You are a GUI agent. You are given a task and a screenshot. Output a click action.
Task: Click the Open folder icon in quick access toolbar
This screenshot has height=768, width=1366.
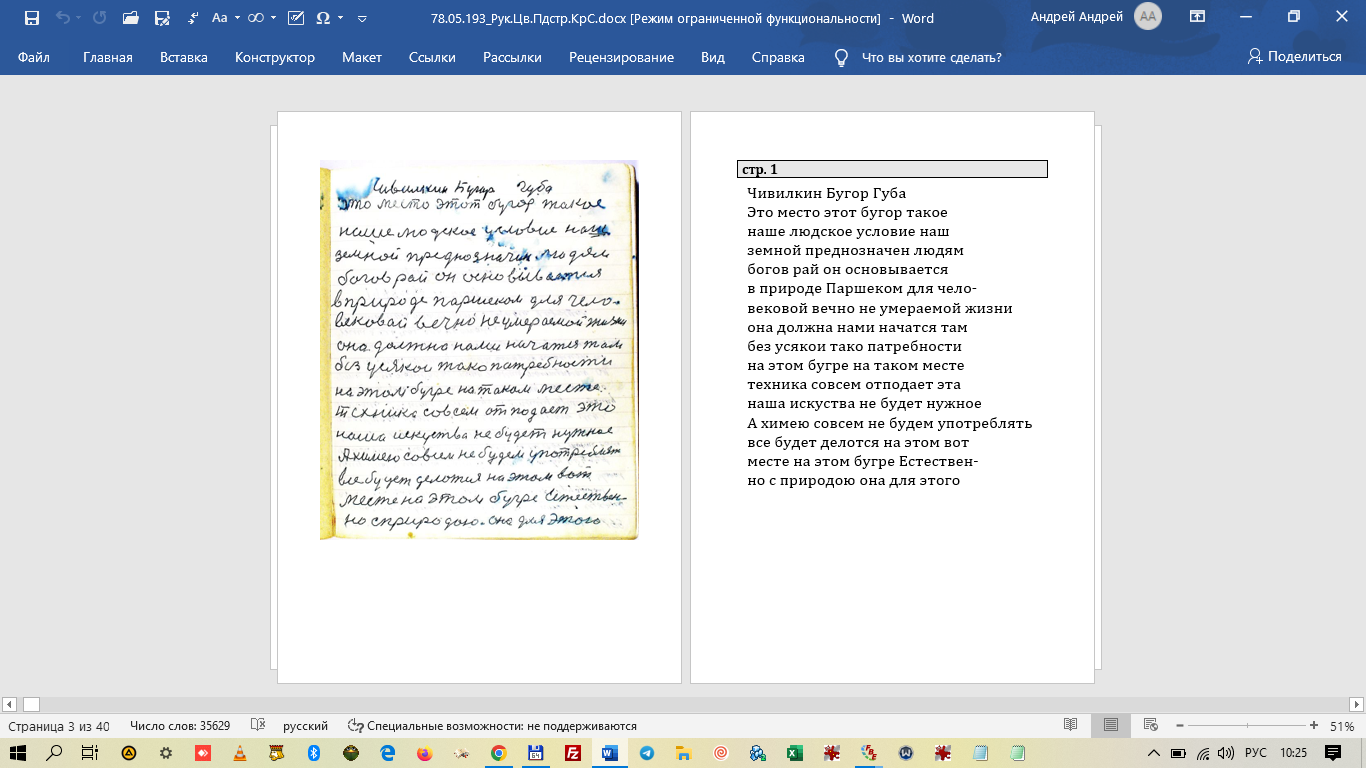[x=129, y=18]
